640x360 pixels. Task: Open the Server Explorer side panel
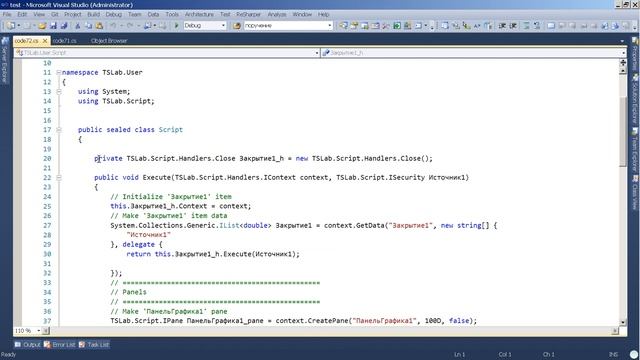click(x=5, y=60)
